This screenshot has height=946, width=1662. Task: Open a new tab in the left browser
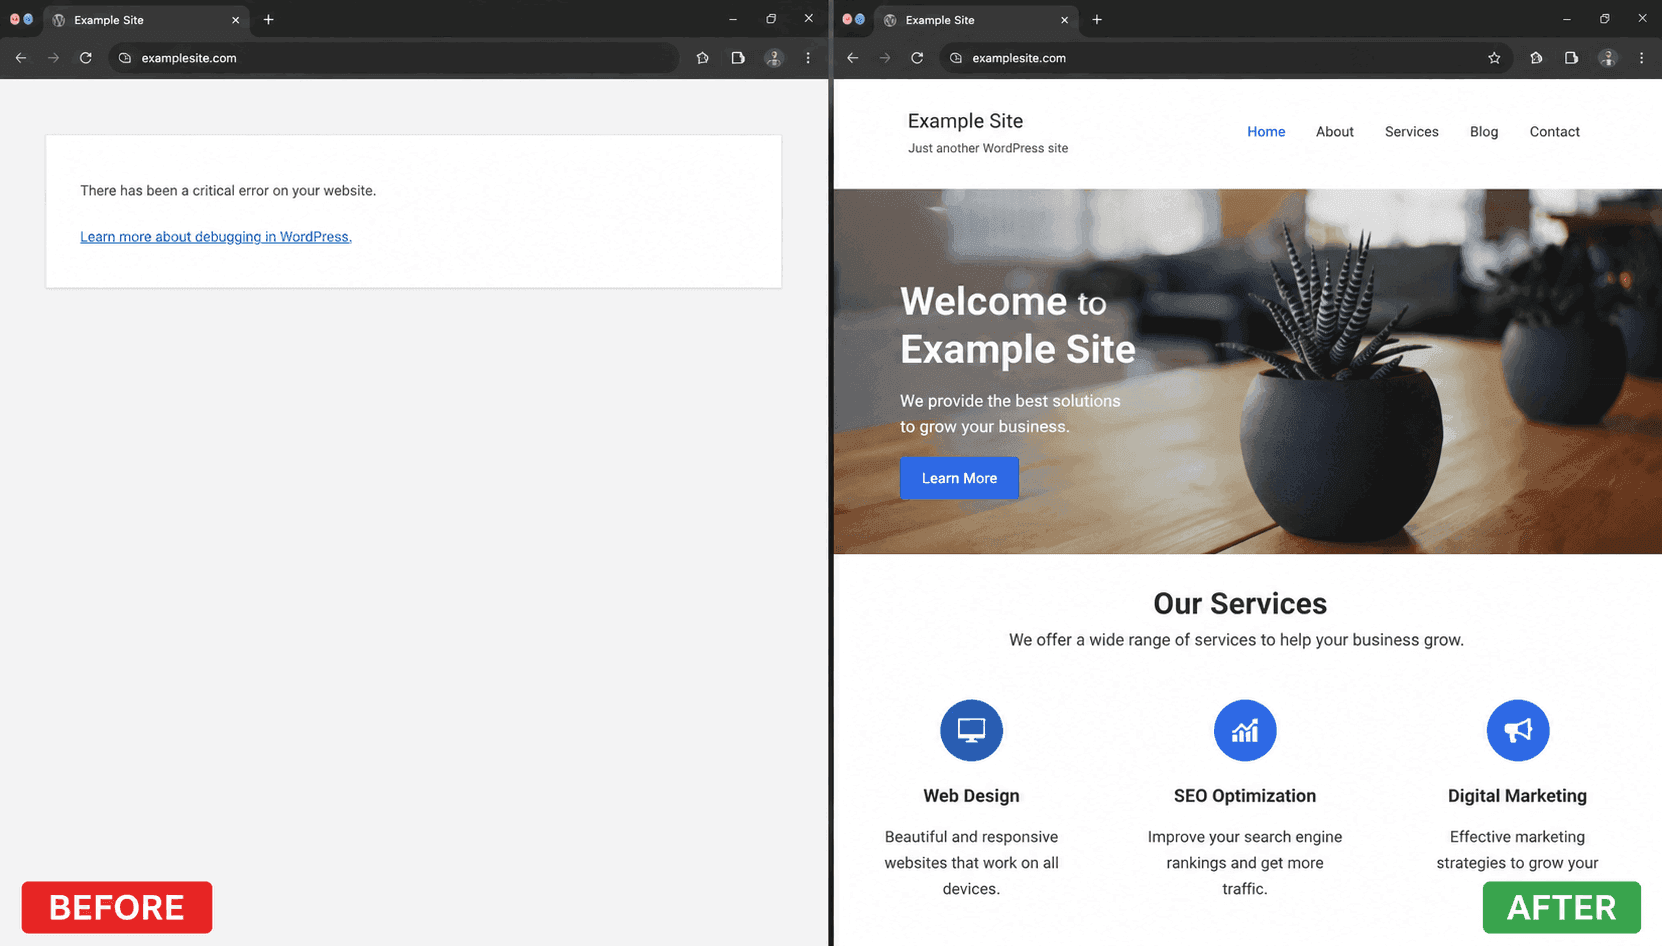pos(268,19)
